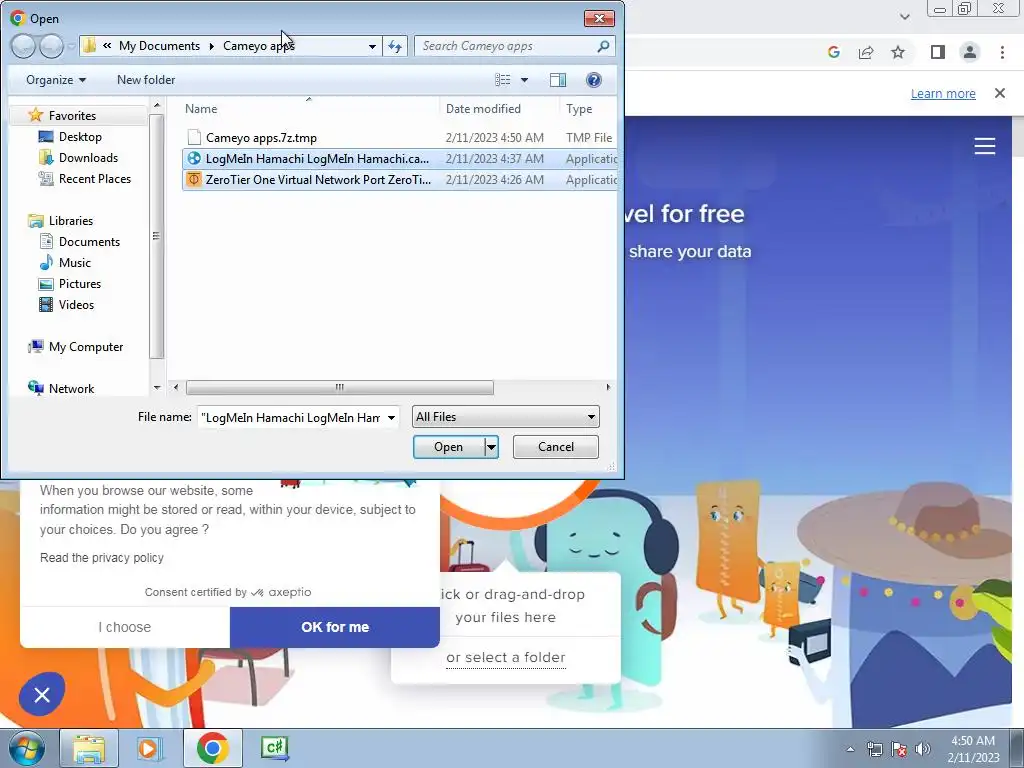1024x768 pixels.
Task: Select Favorites in navigation pane
Action: [72, 116]
